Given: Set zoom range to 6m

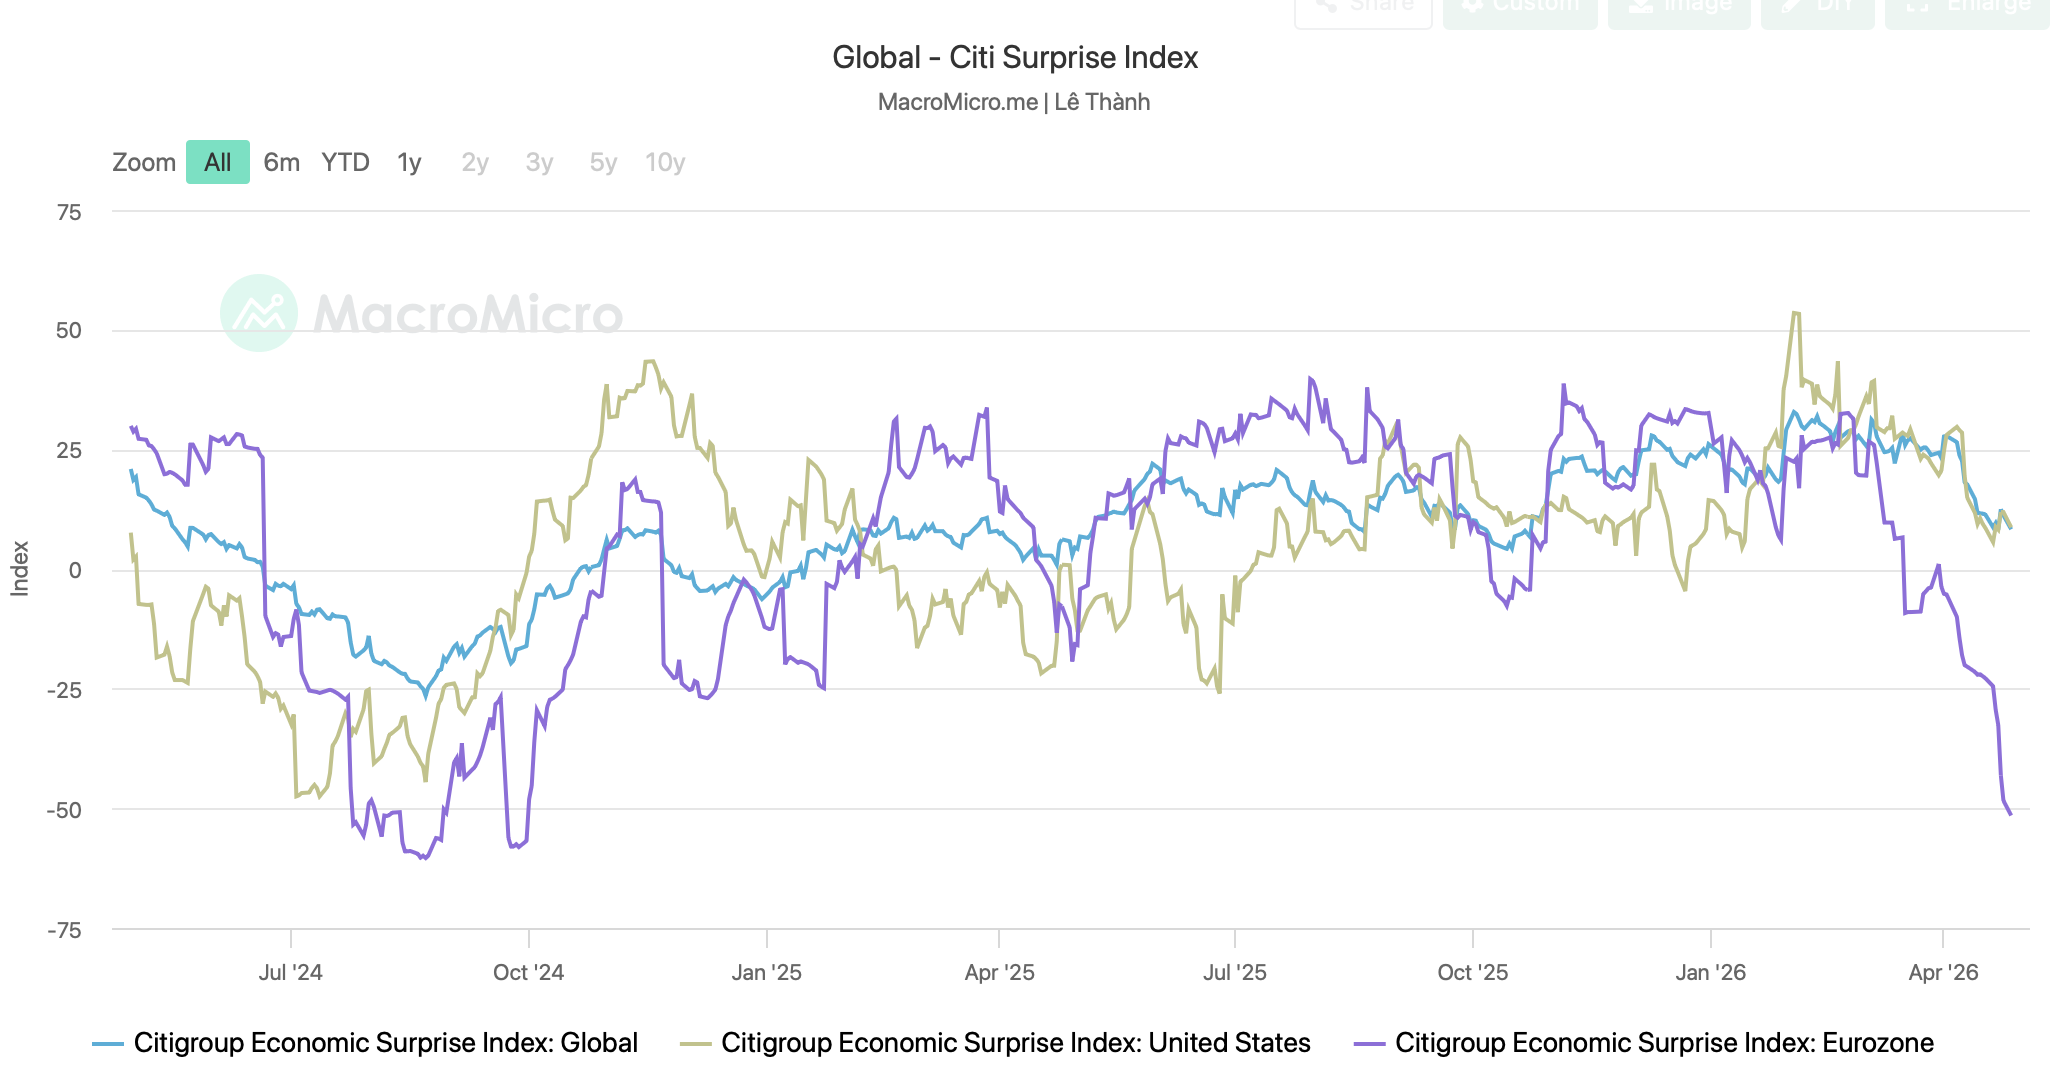Looking at the screenshot, I should pos(281,162).
